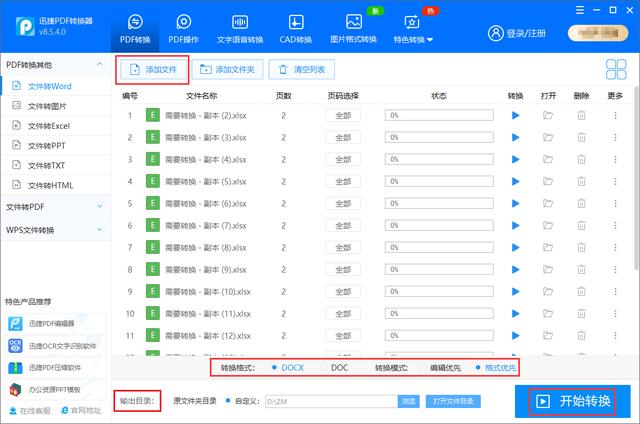Start converting file 副本 (12).xlsx
The image size is (640, 424).
point(516,336)
